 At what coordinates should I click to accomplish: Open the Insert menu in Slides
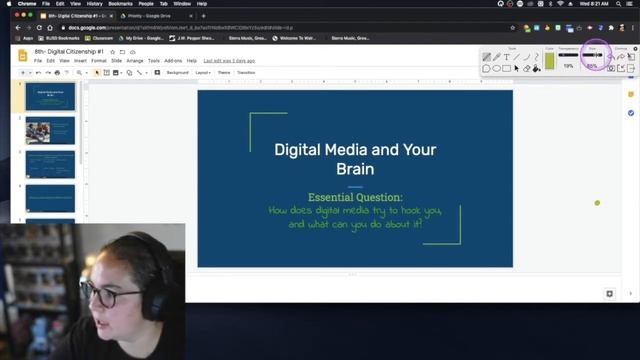click(x=80, y=61)
